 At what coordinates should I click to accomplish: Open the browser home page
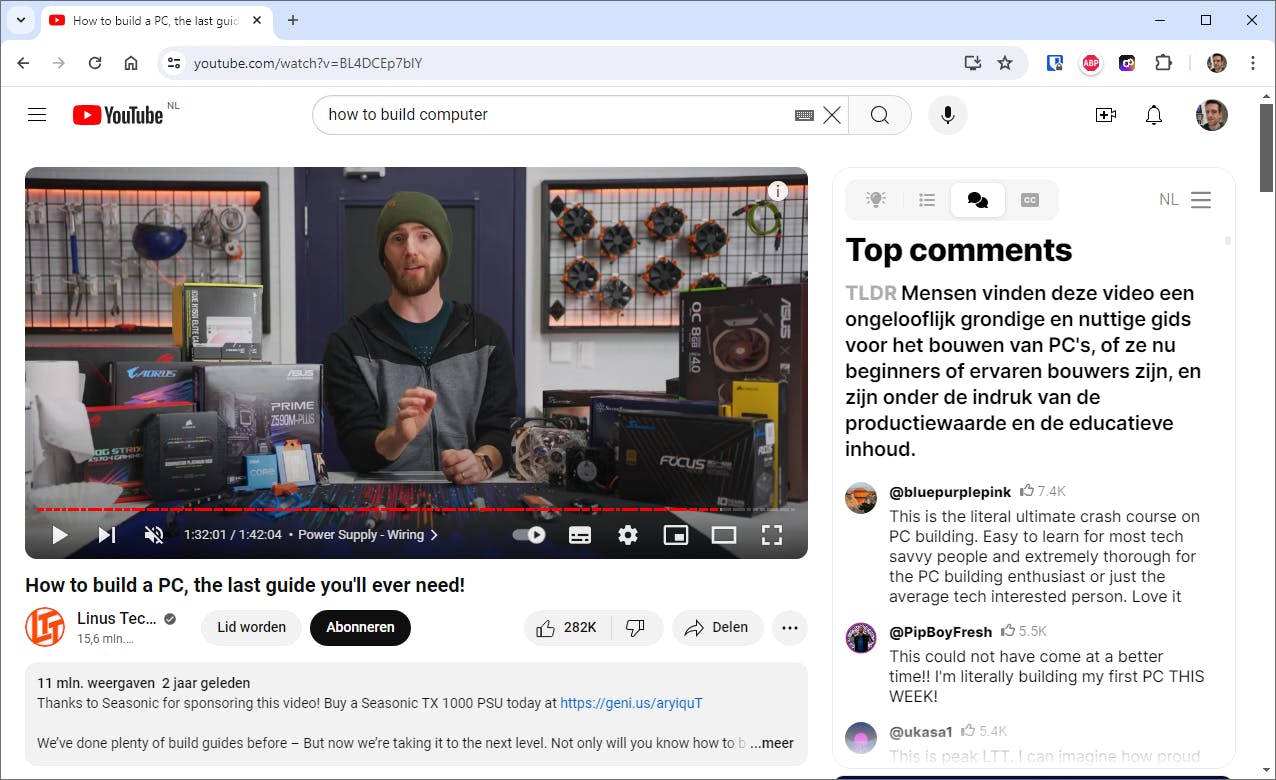(131, 63)
